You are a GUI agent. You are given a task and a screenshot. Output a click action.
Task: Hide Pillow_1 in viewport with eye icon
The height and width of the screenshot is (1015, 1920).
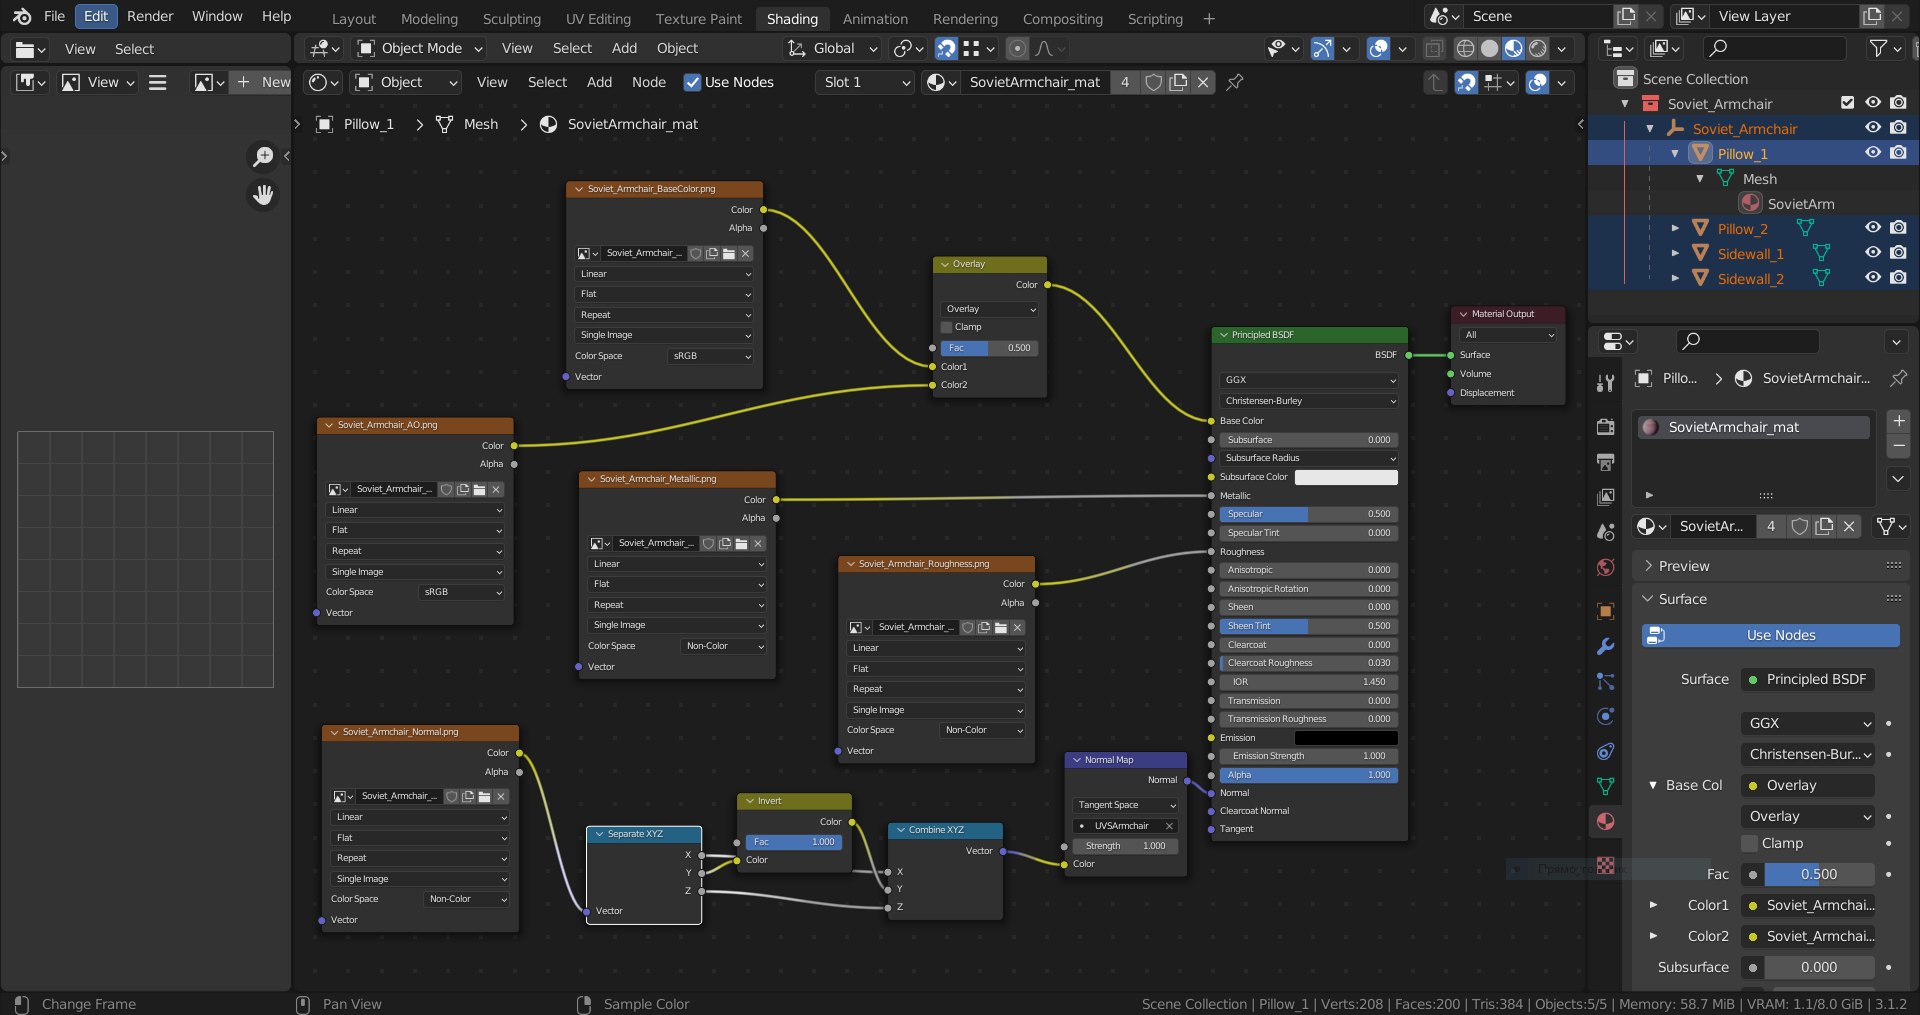[1873, 153]
